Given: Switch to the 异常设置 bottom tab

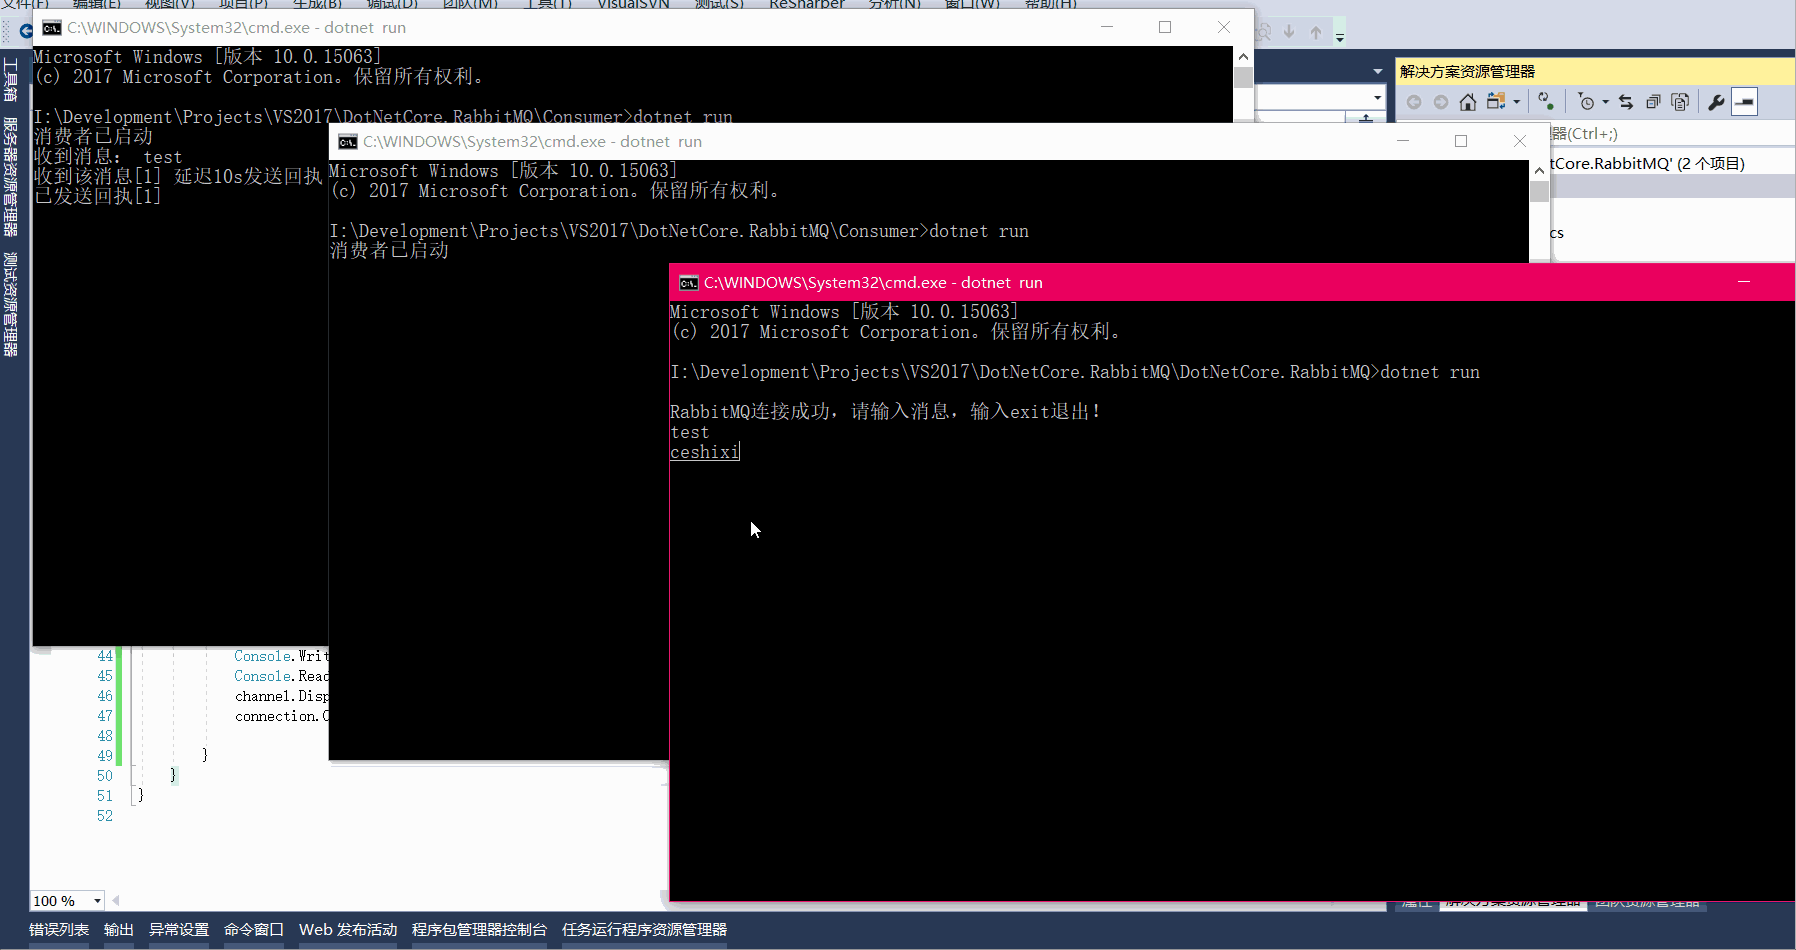Looking at the screenshot, I should point(179,930).
